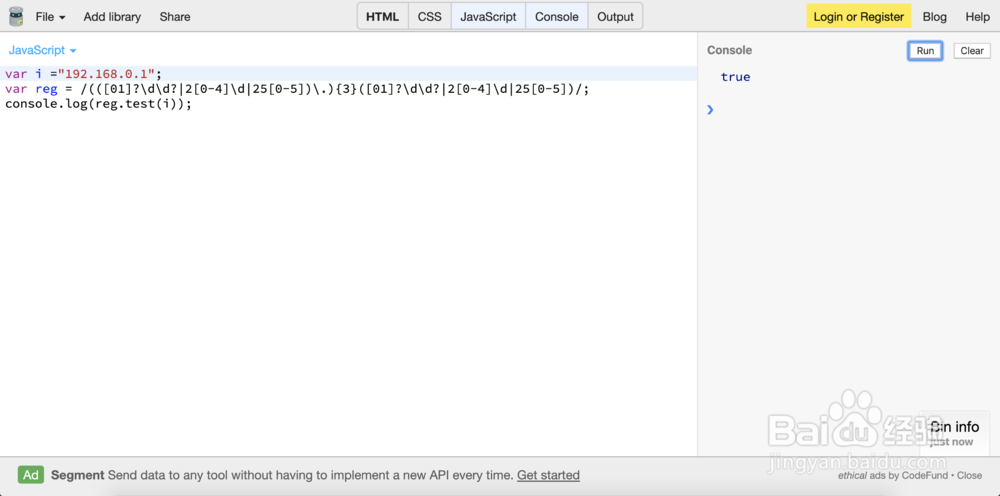Click the green Ad badge icon
Screen dimensions: 1000x496
point(31,475)
